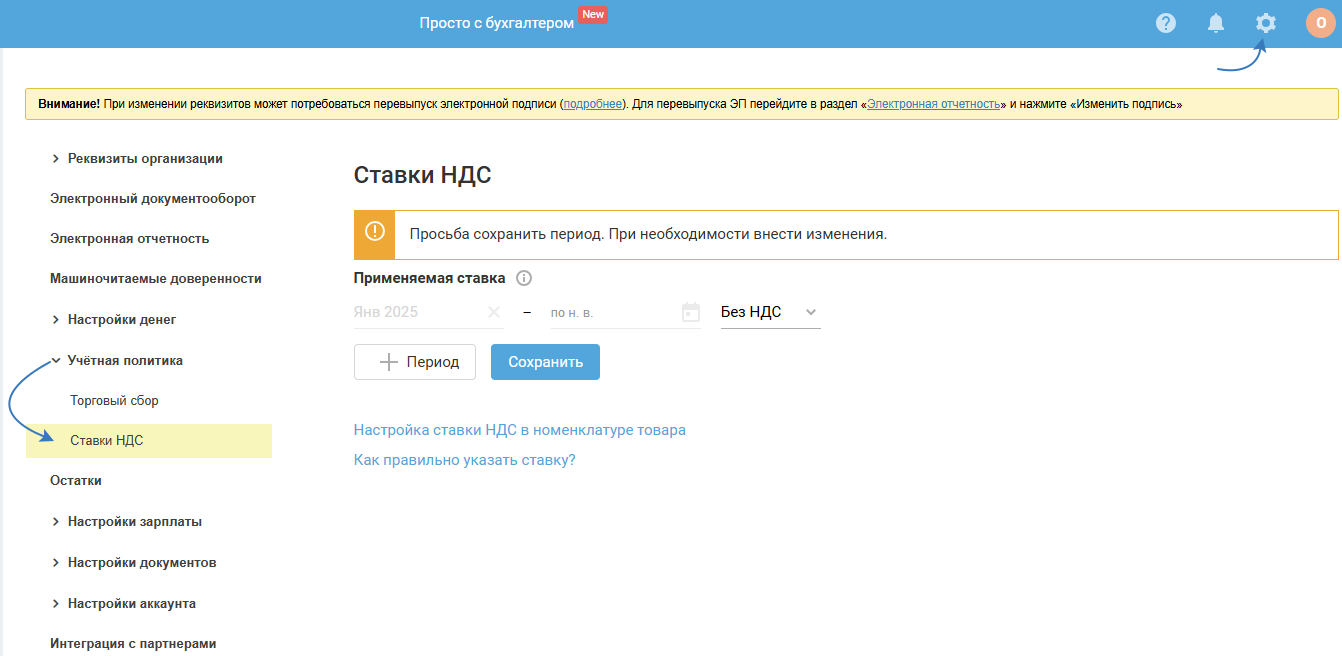Click the orange warning icon in notice
1342x656 pixels.
(375, 232)
